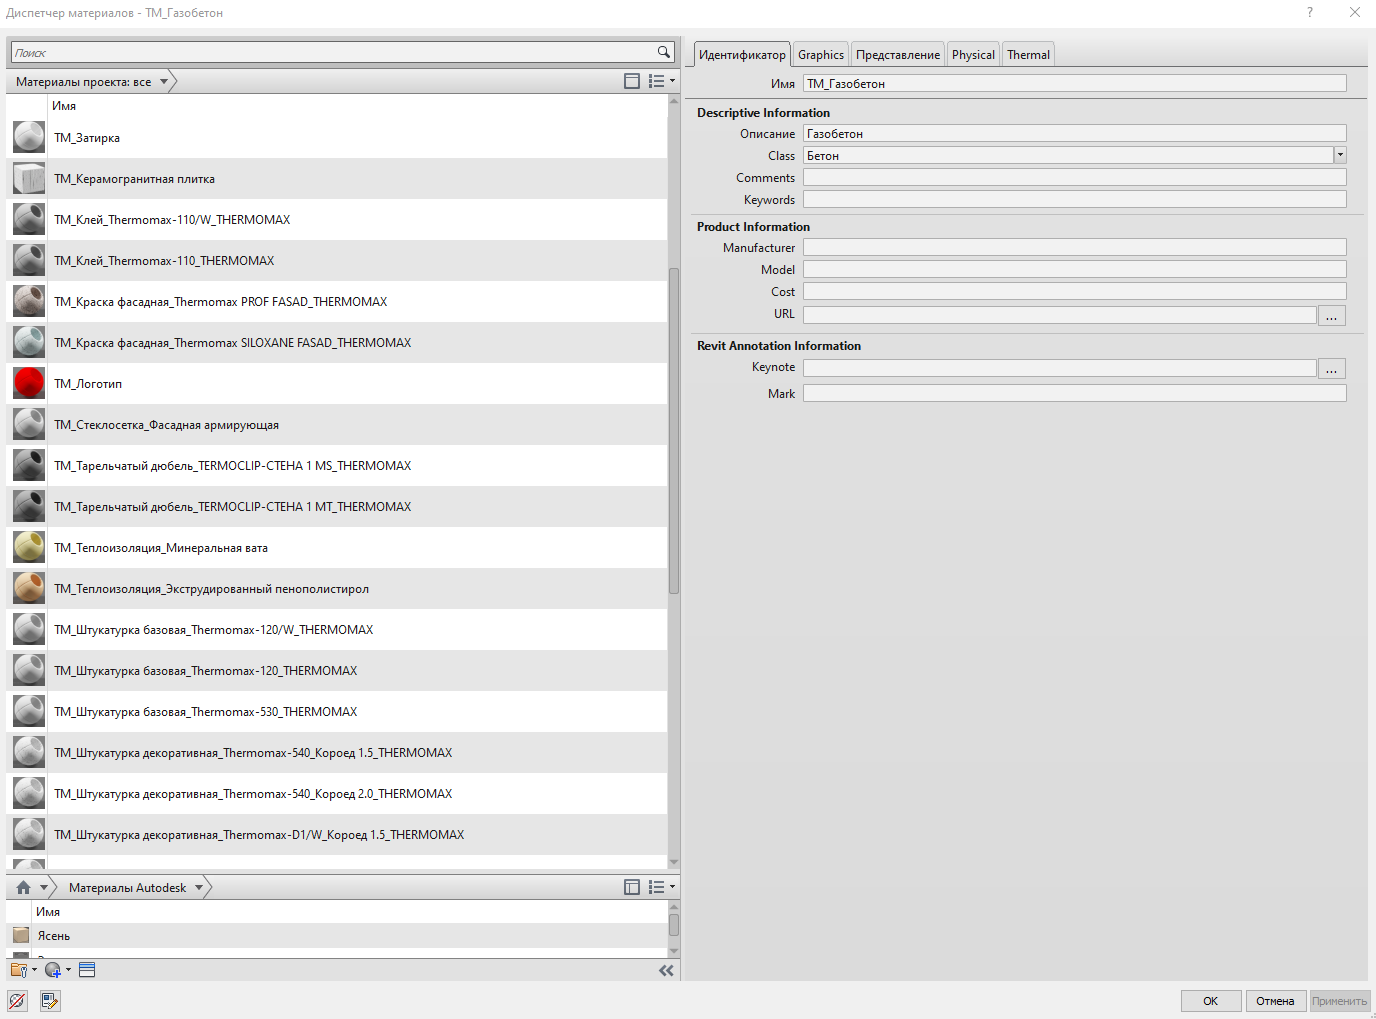1376x1019 pixels.
Task: Click the crossed-out sphere icon at bottom left
Action: [x=17, y=1000]
